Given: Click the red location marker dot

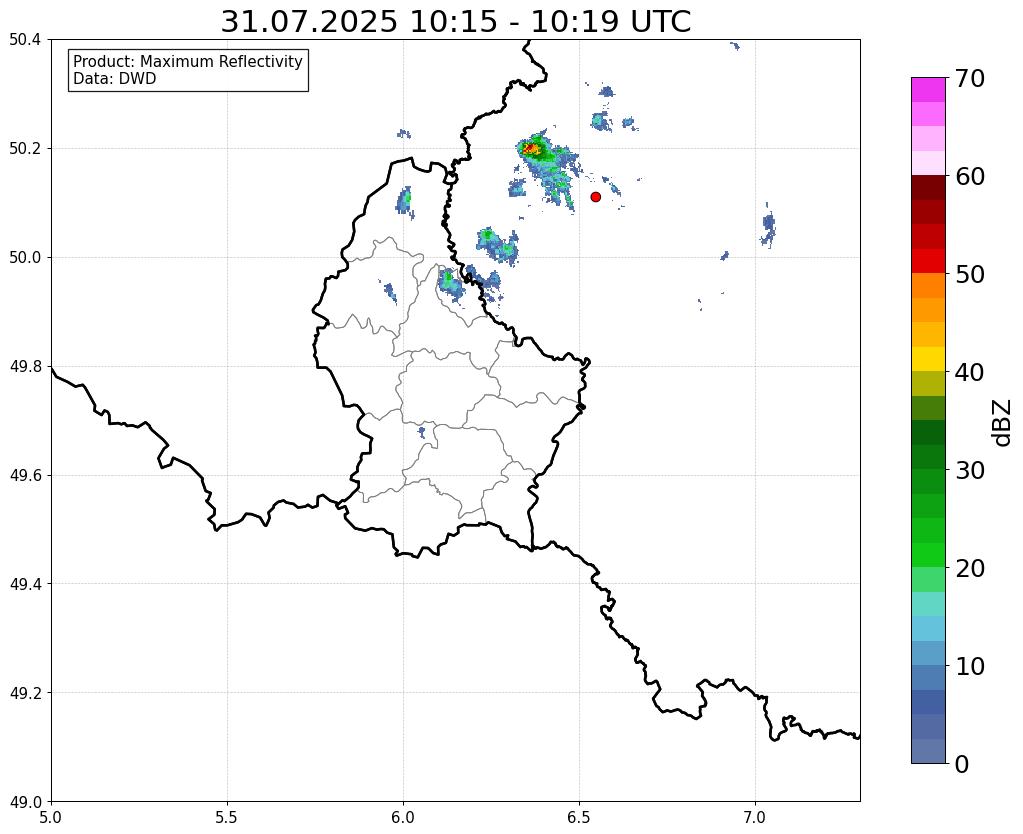Looking at the screenshot, I should tap(595, 196).
